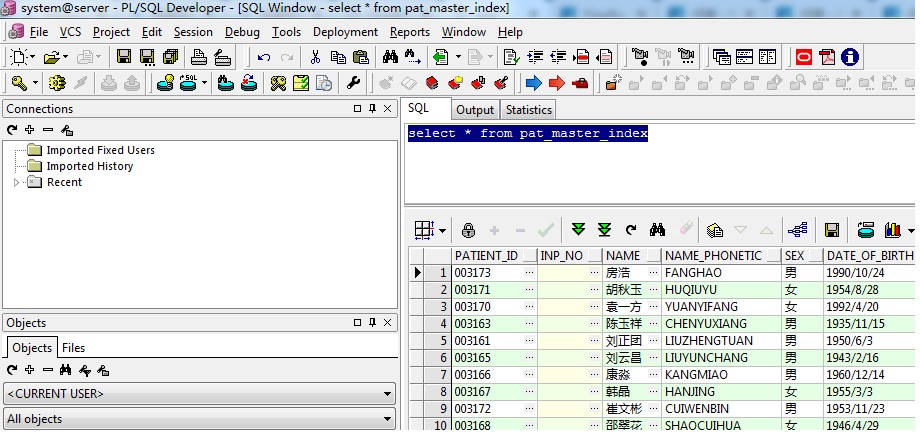Click the Execute gear icon
The width and height of the screenshot is (920, 443).
click(57, 83)
